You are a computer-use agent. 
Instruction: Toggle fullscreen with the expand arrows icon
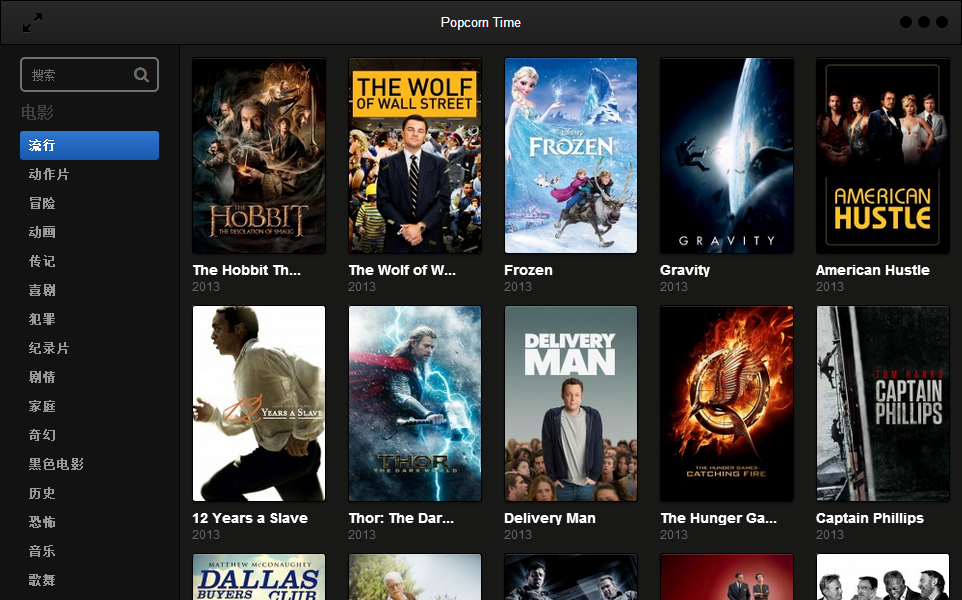33,23
